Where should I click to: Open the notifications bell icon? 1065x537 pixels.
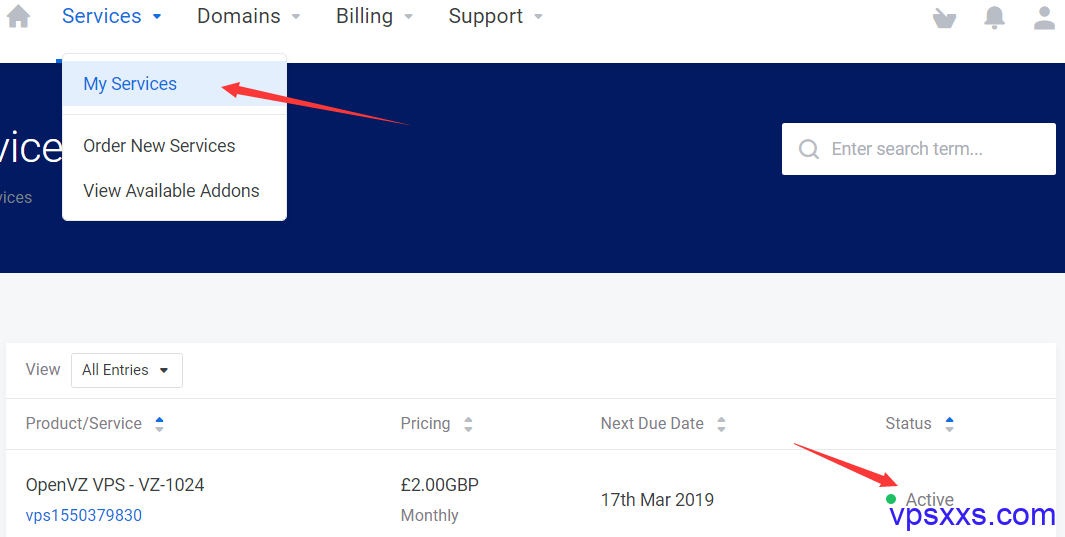point(994,18)
